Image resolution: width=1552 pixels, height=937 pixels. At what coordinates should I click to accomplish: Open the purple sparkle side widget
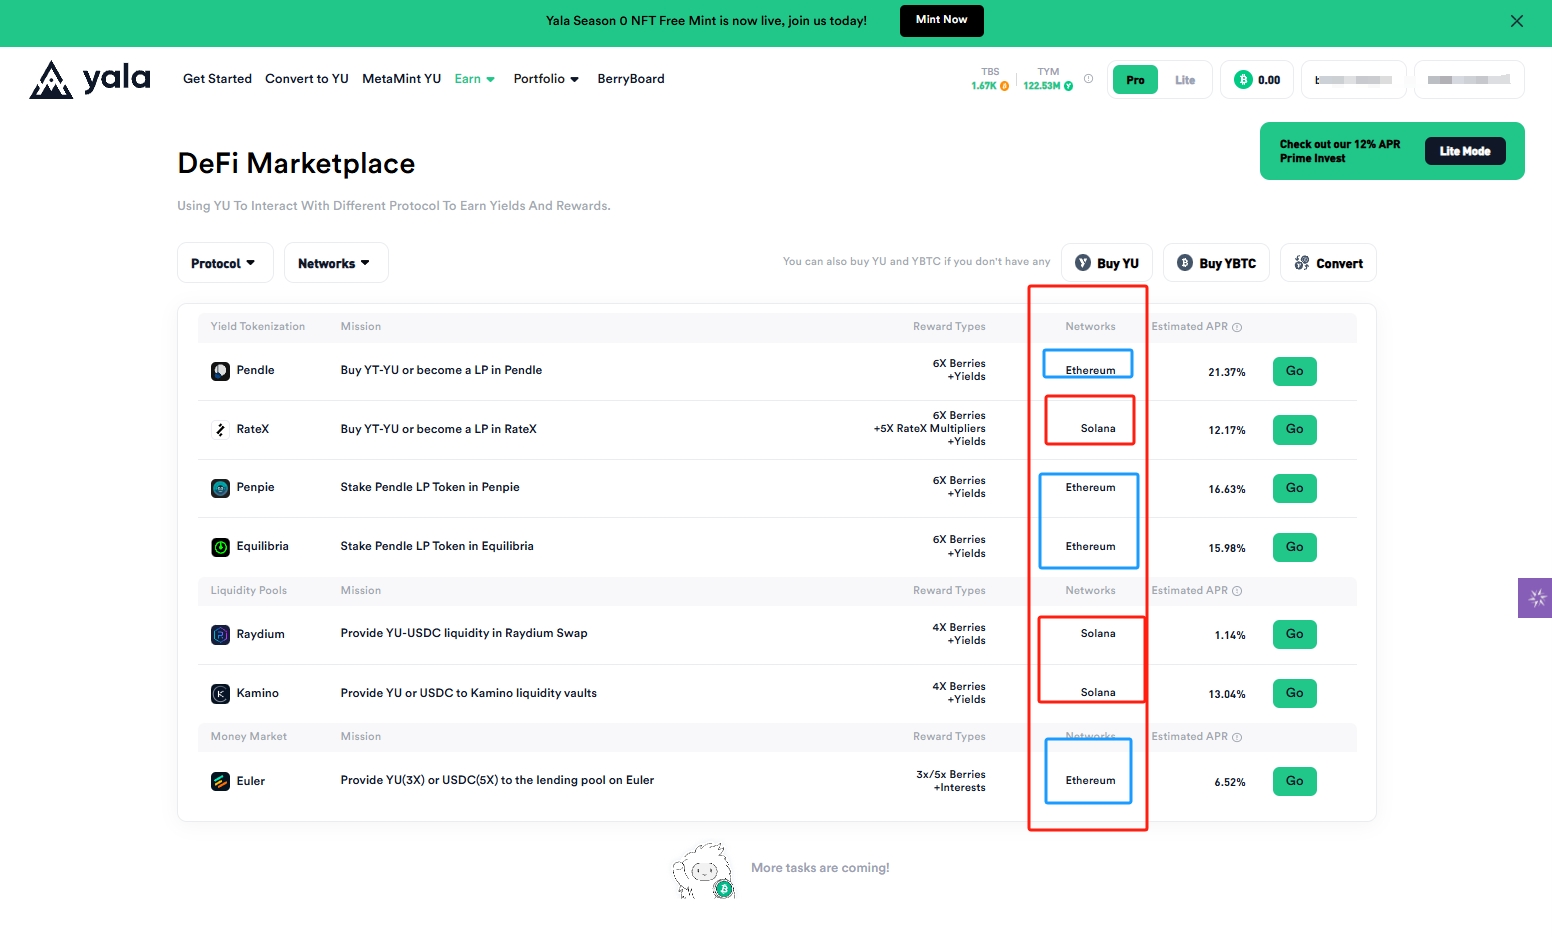pyautogui.click(x=1536, y=598)
